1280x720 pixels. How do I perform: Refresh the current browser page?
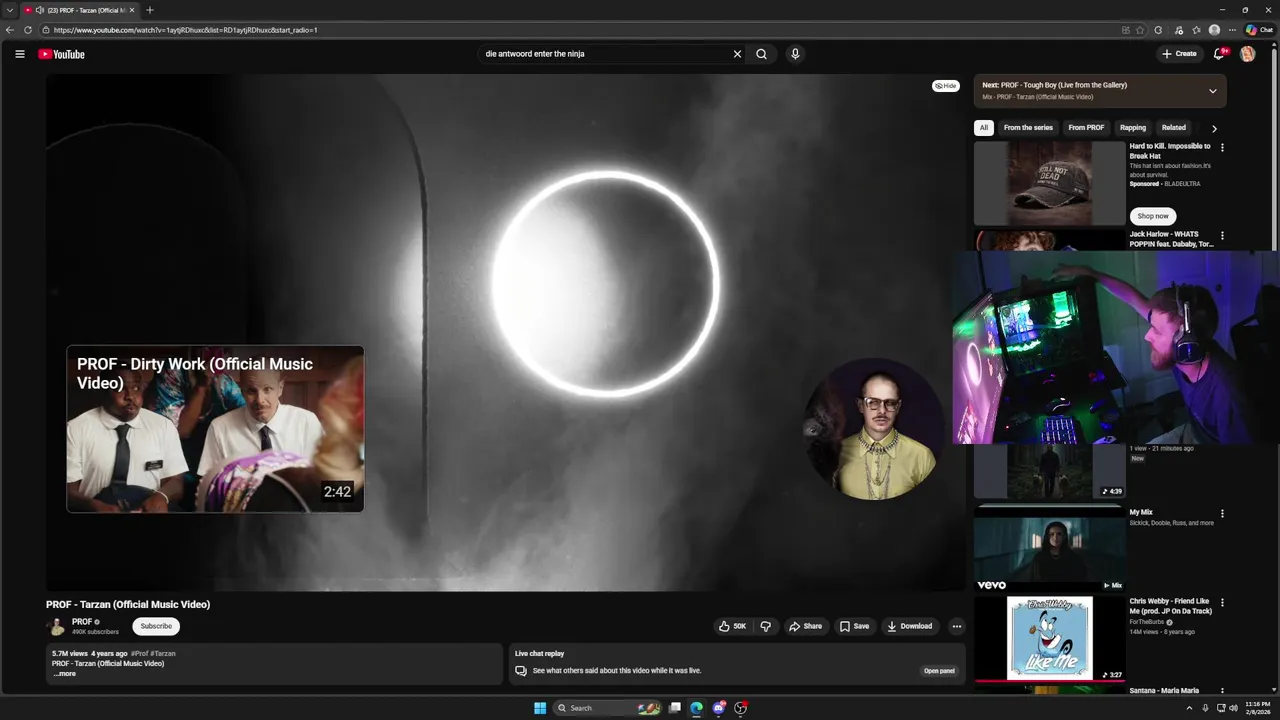(27, 30)
